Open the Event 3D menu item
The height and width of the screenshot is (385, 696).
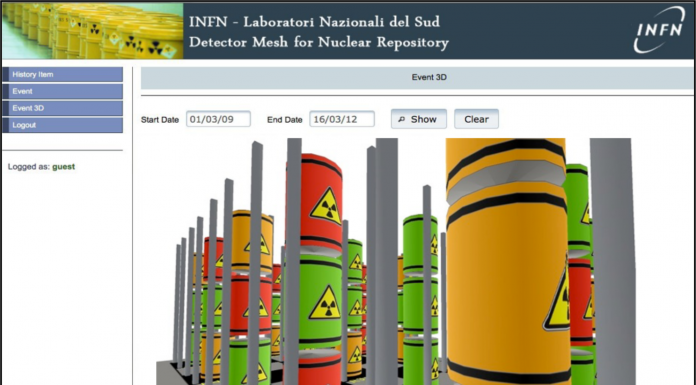pyautogui.click(x=63, y=108)
